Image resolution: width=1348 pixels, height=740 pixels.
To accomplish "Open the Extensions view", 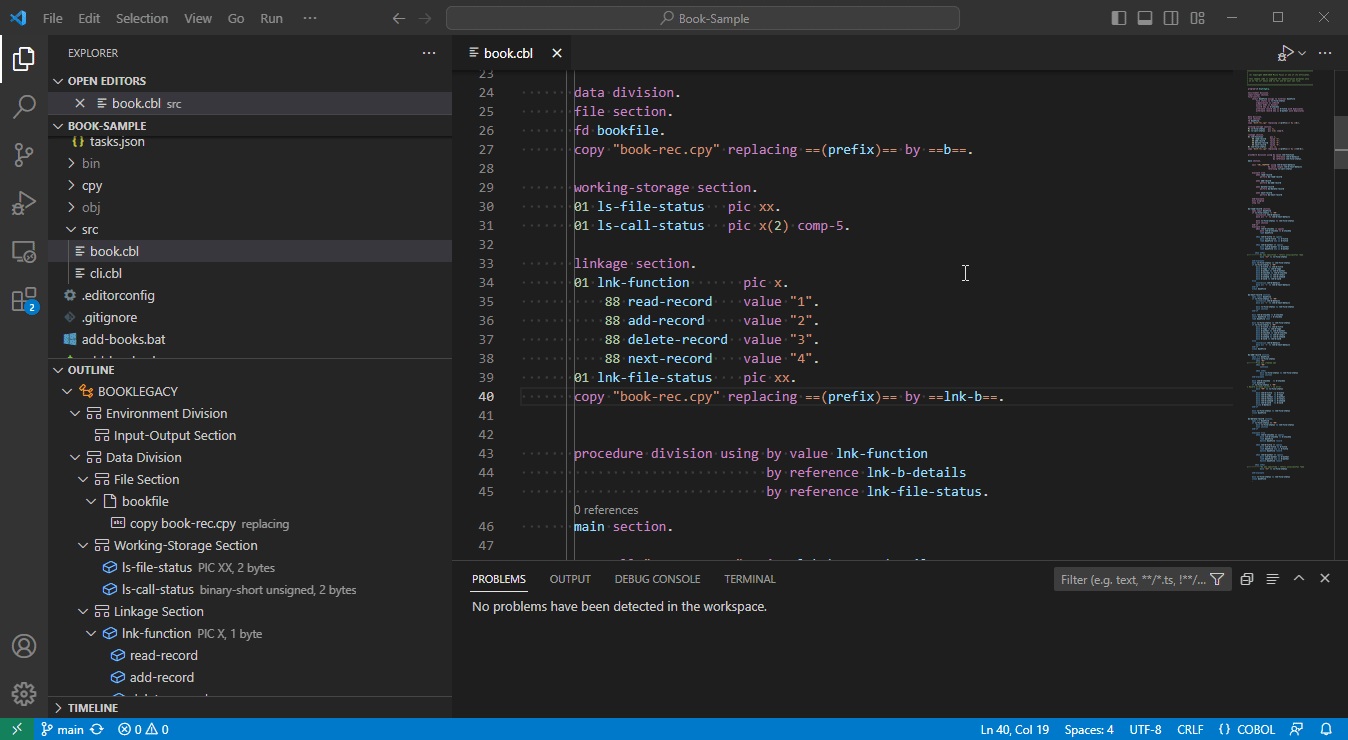I will (x=24, y=300).
